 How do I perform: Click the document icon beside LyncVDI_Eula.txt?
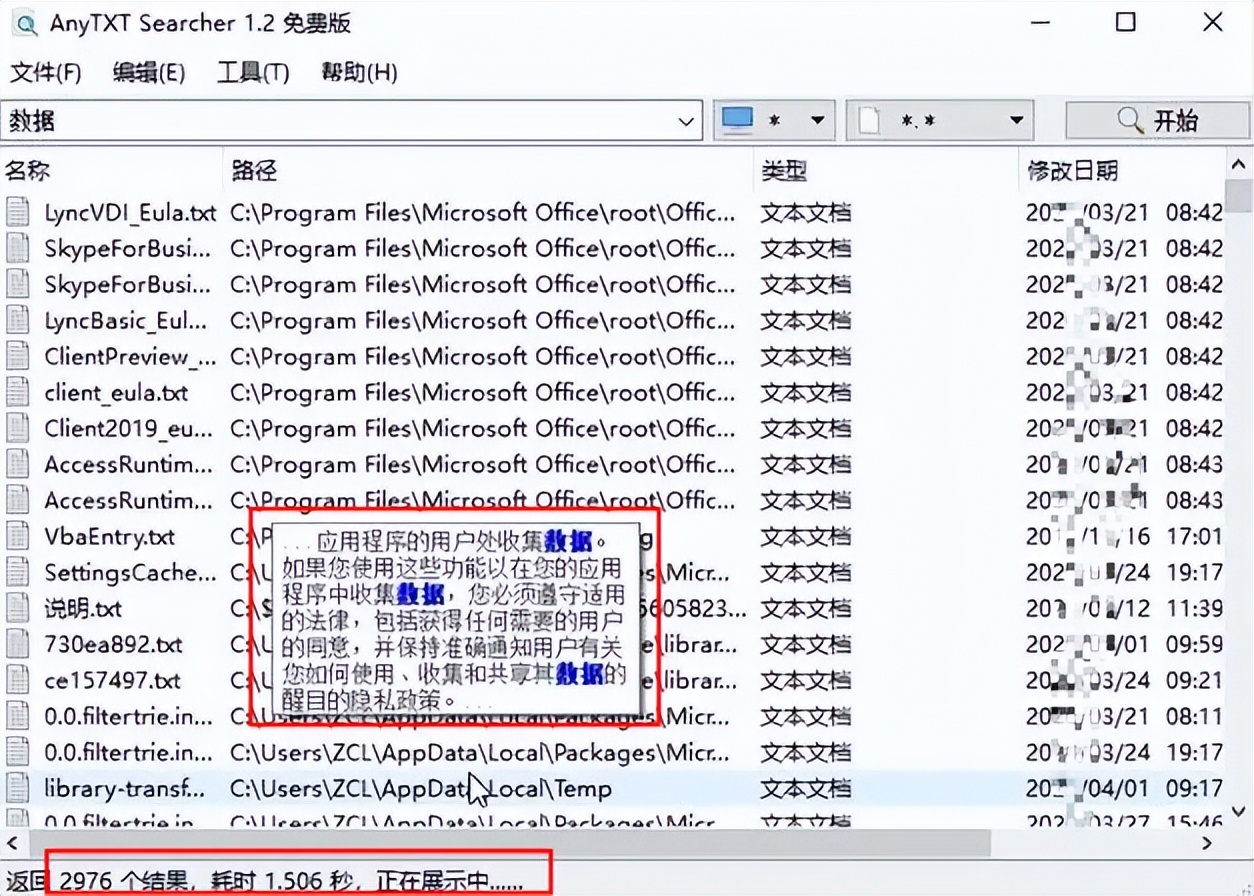(x=17, y=212)
